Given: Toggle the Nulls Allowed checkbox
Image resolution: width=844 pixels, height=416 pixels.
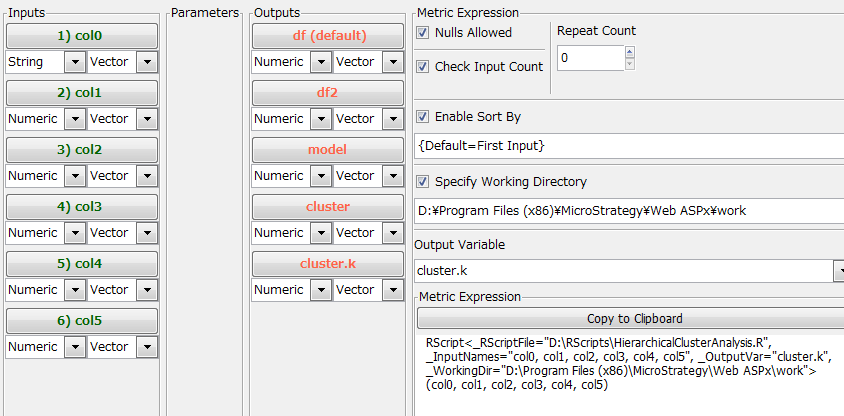Looking at the screenshot, I should tap(423, 33).
